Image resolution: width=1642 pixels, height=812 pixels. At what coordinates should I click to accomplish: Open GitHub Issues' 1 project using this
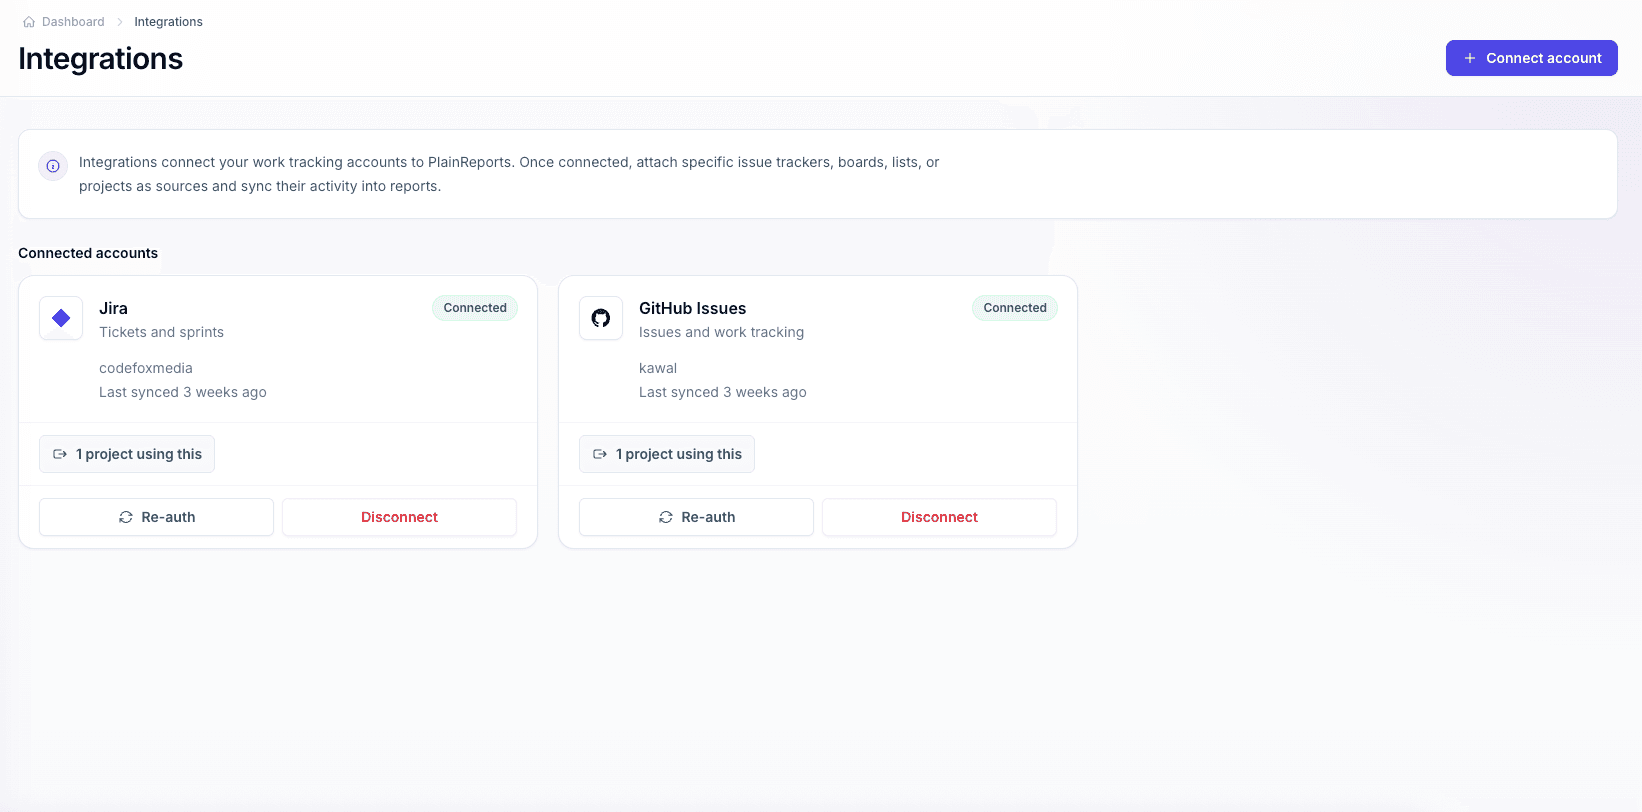tap(667, 454)
